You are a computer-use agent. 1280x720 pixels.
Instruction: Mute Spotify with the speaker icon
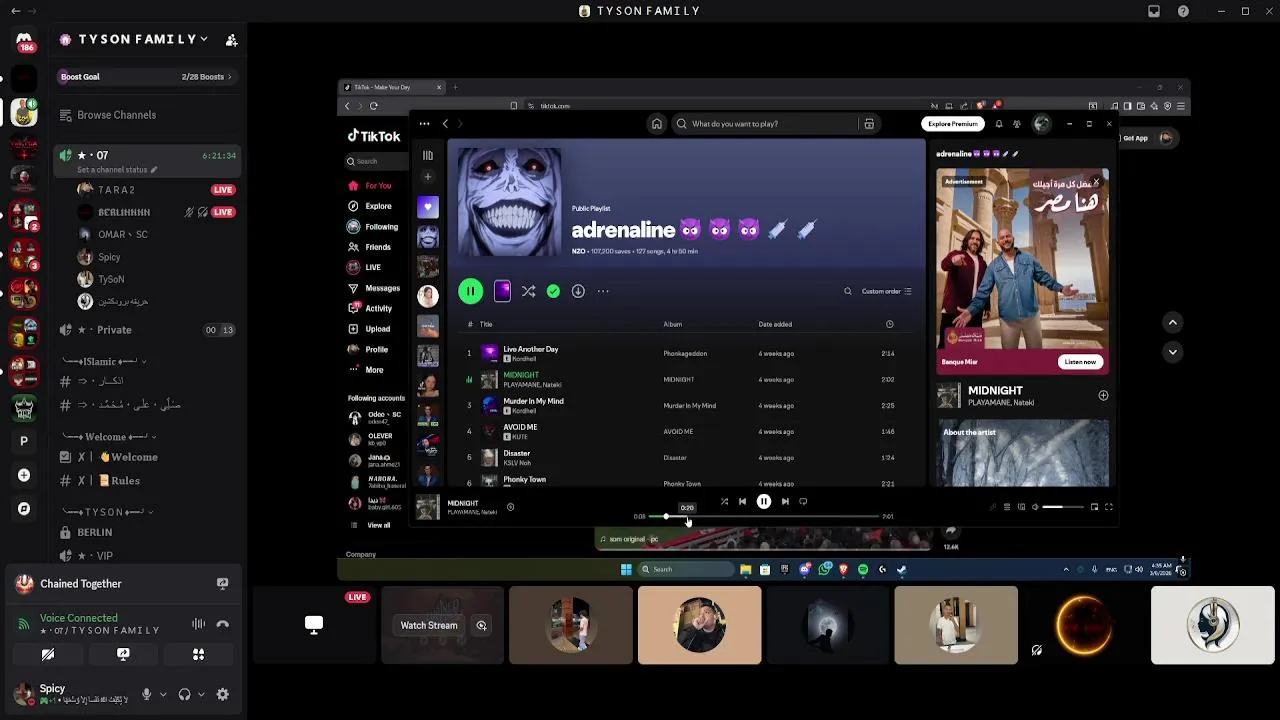pyautogui.click(x=1035, y=507)
